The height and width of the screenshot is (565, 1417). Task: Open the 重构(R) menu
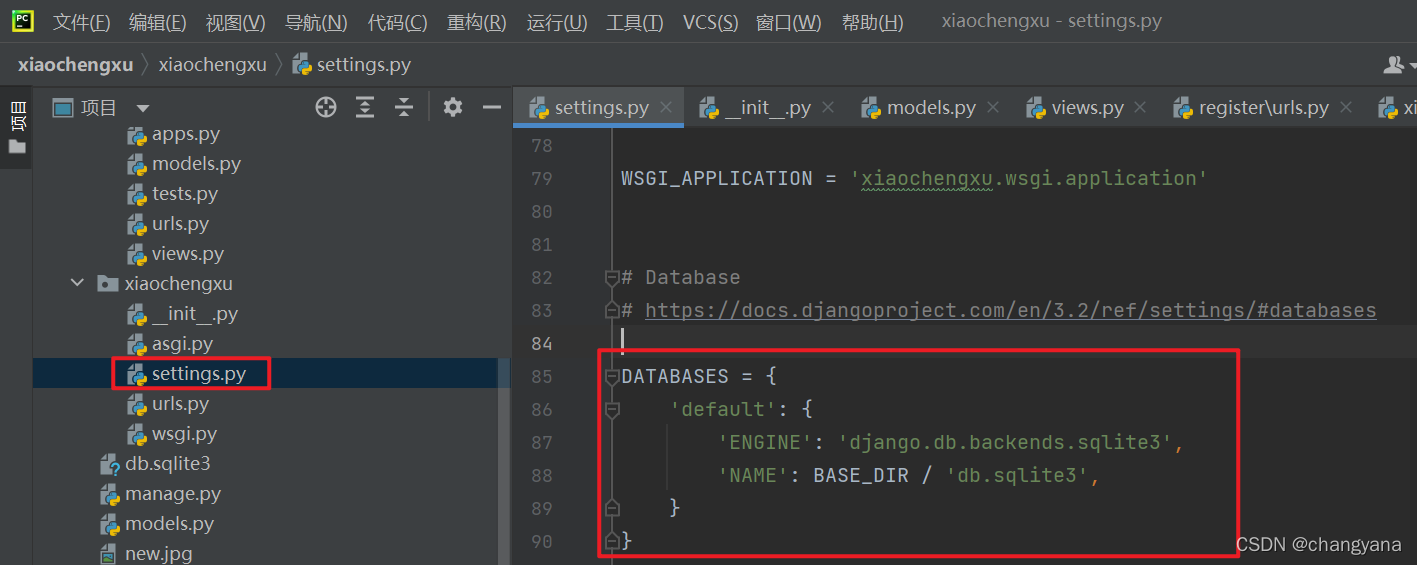(477, 22)
